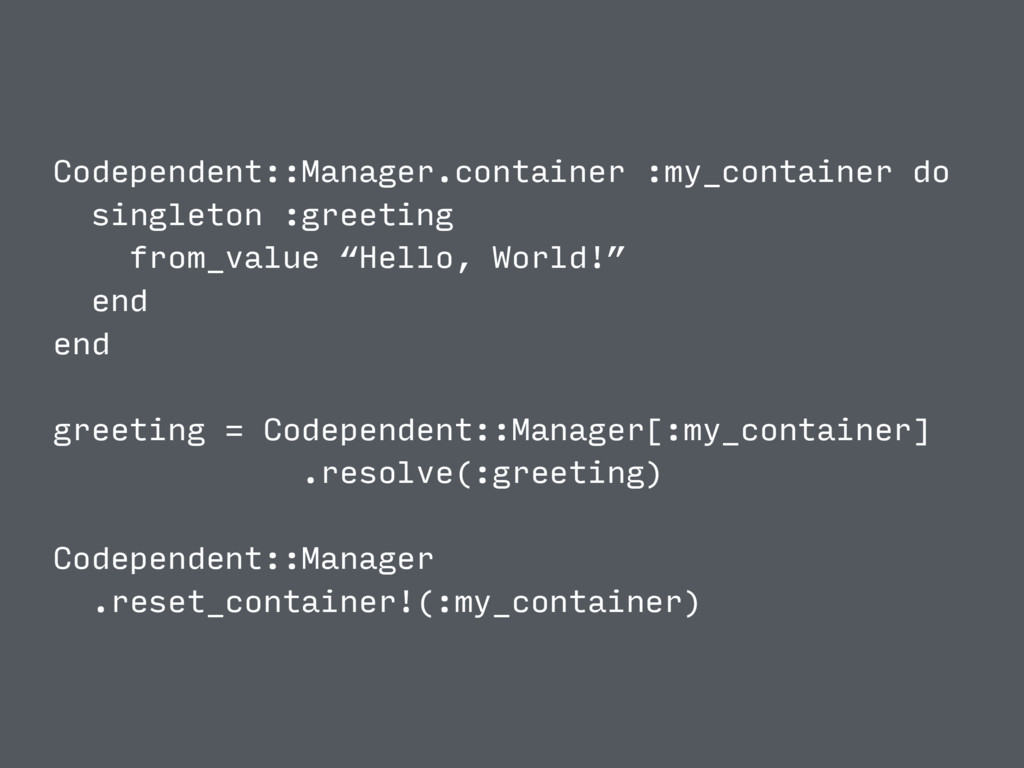Click the from_value method name
This screenshot has height=768, width=1024.
224,259
